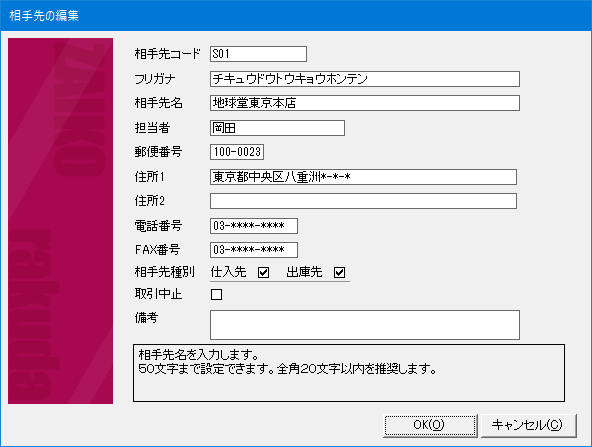592x447 pixels.
Task: Enable the 取引中止 checkbox
Action: (x=216, y=294)
